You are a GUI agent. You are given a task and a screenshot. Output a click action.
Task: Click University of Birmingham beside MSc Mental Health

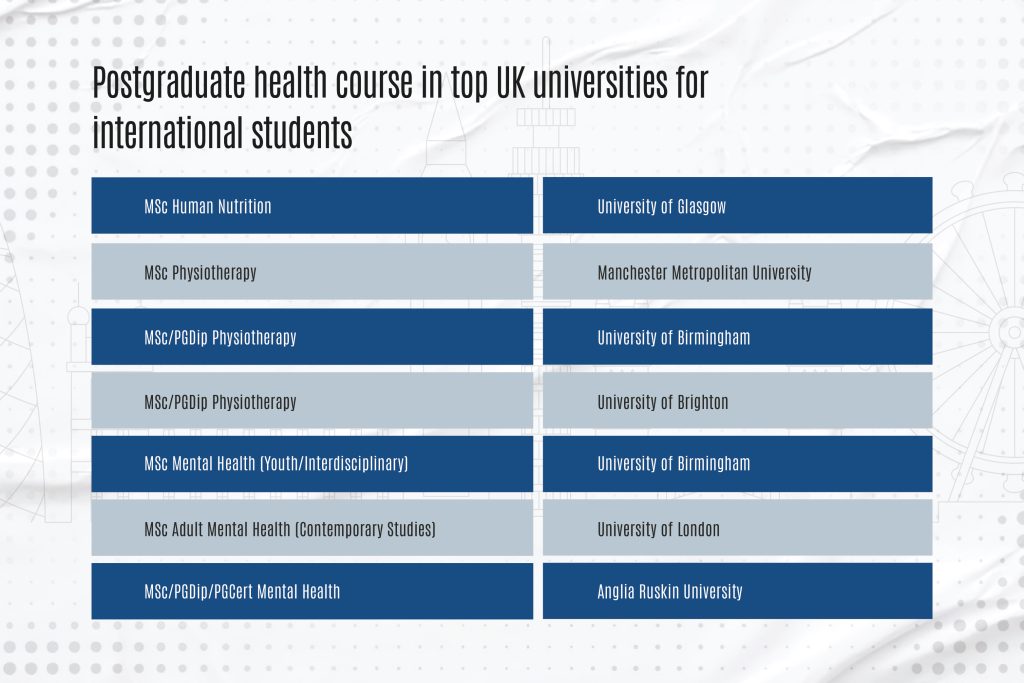tap(737, 464)
